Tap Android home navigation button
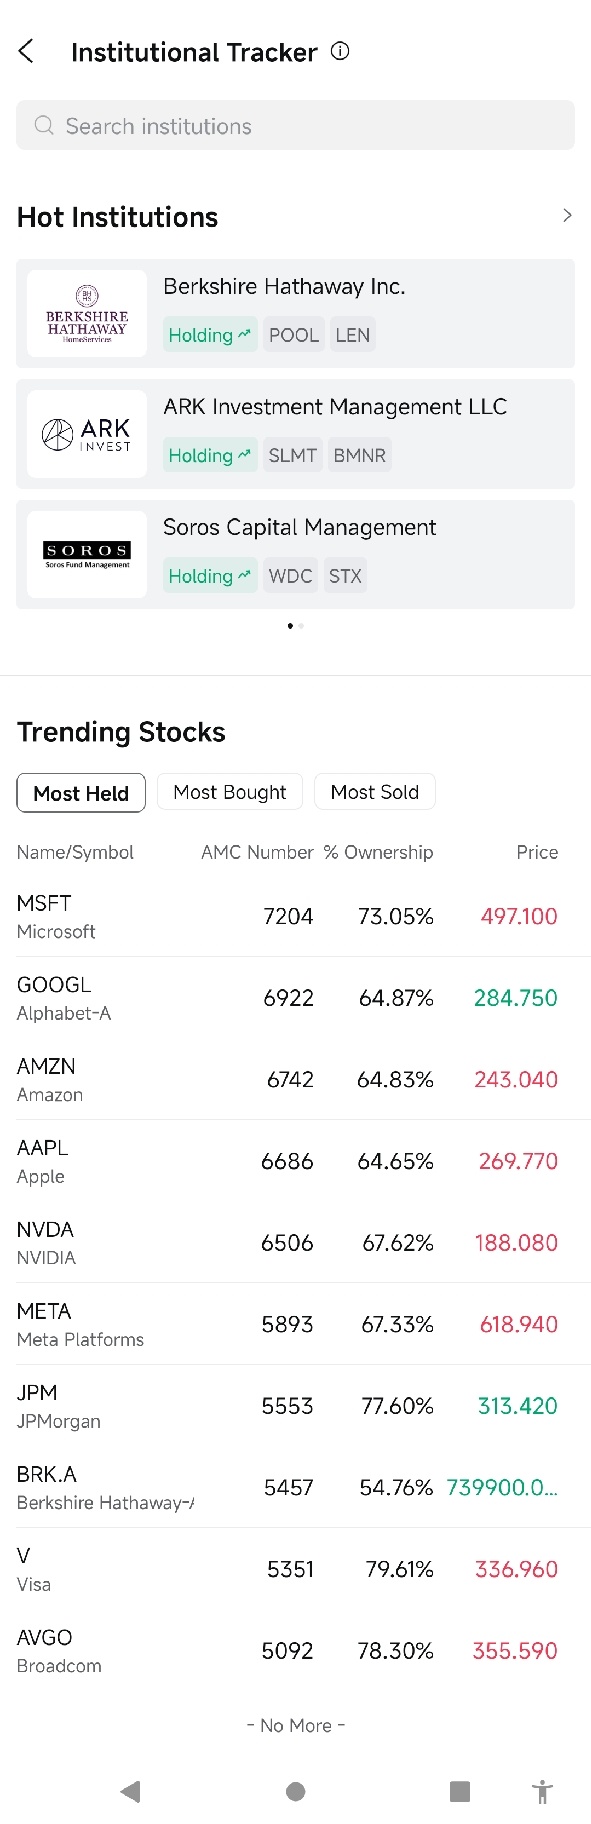Screen dimensions: 591x1824 (x=295, y=1791)
